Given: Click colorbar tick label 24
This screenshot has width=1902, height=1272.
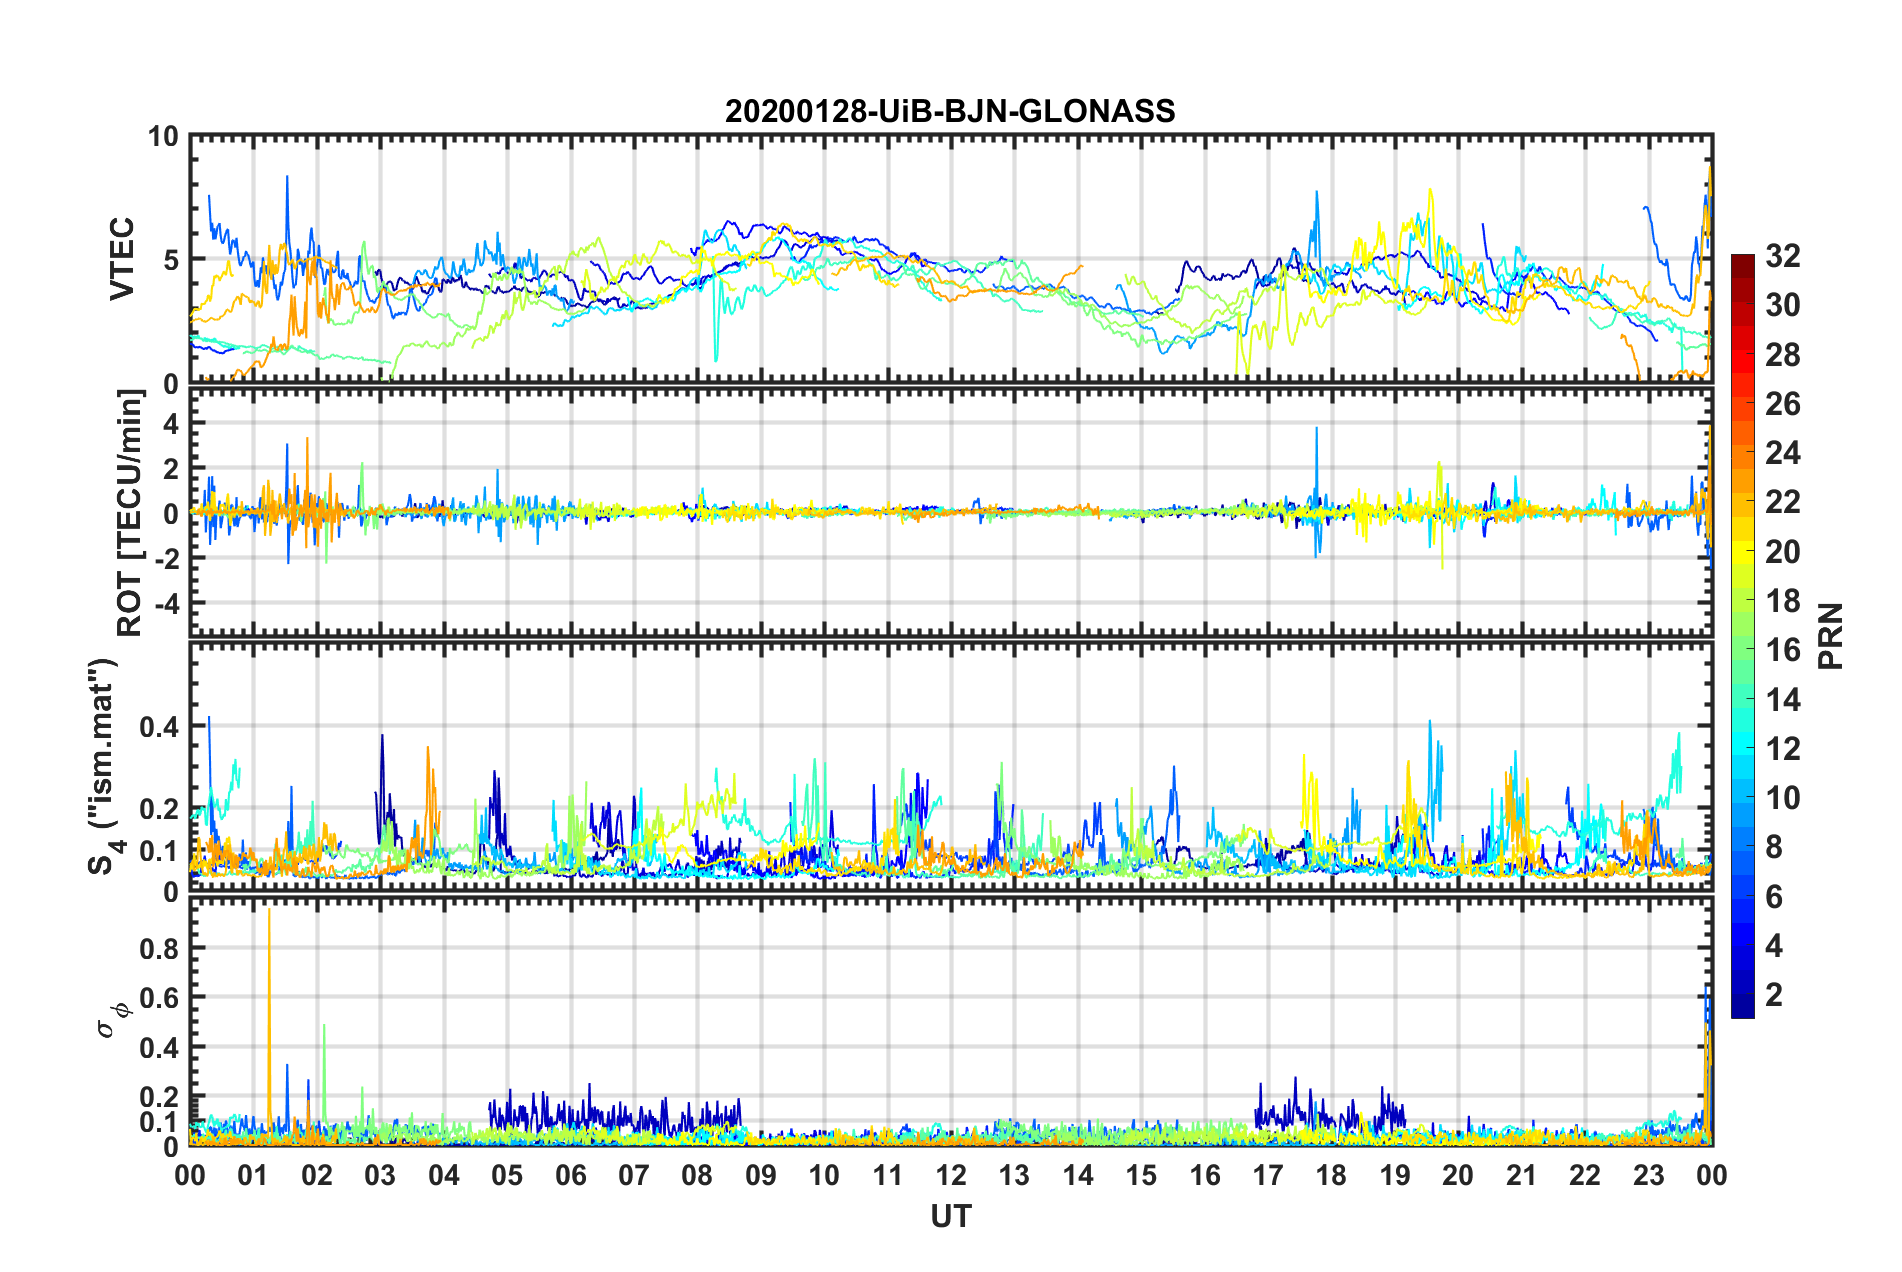Looking at the screenshot, I should [x=1782, y=453].
